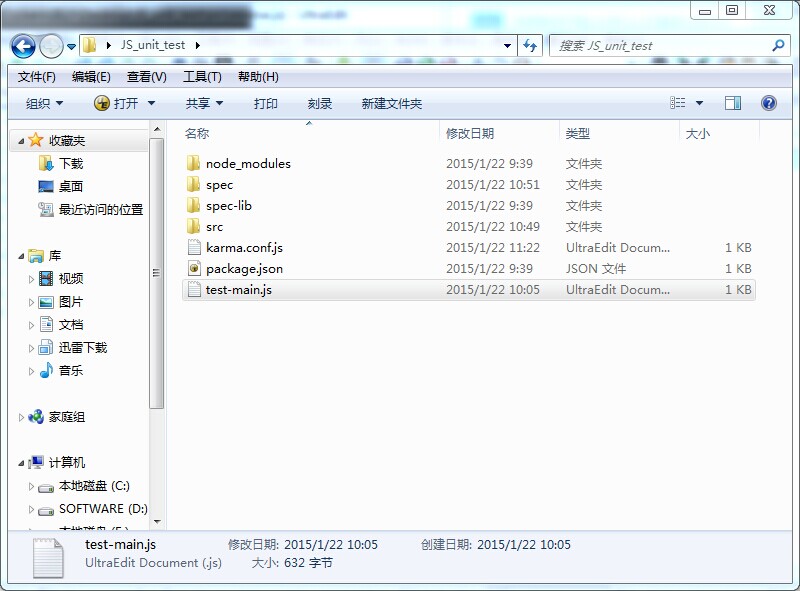
Task: Open 下载 in favorites
Action: coord(70,163)
